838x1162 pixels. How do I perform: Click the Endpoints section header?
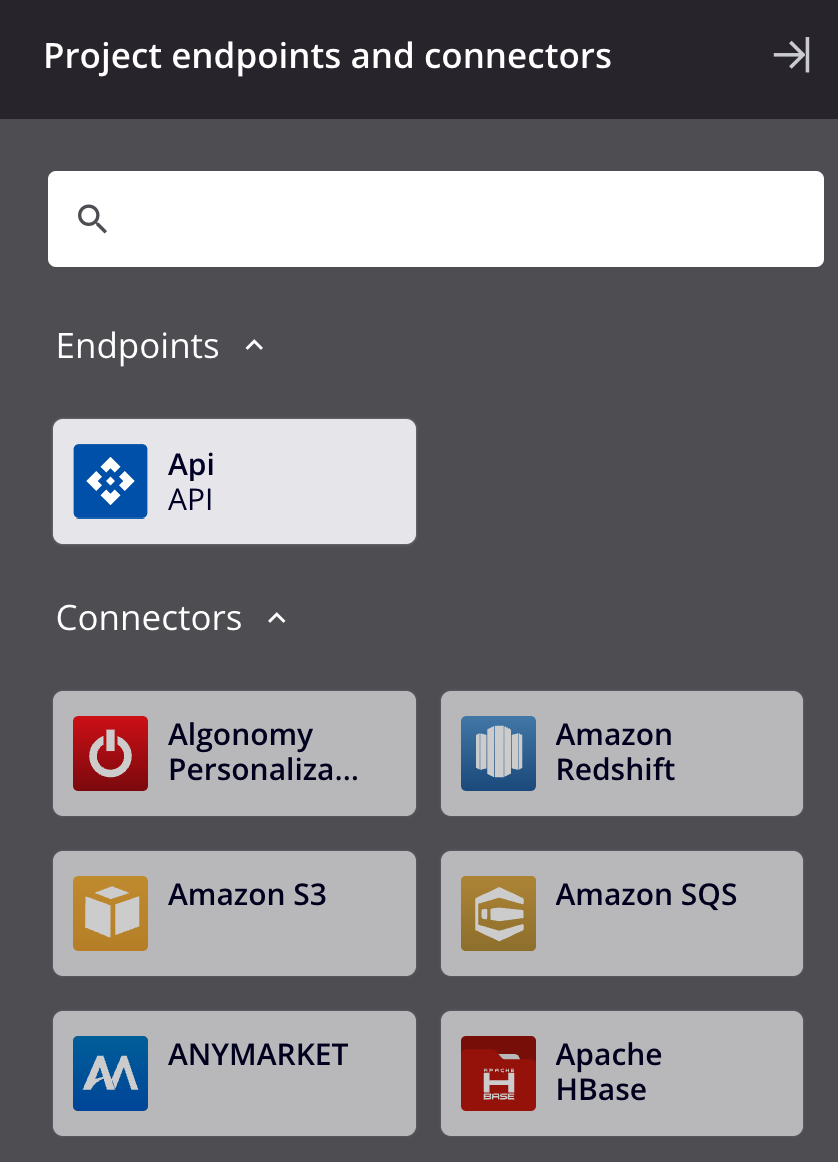tap(138, 345)
